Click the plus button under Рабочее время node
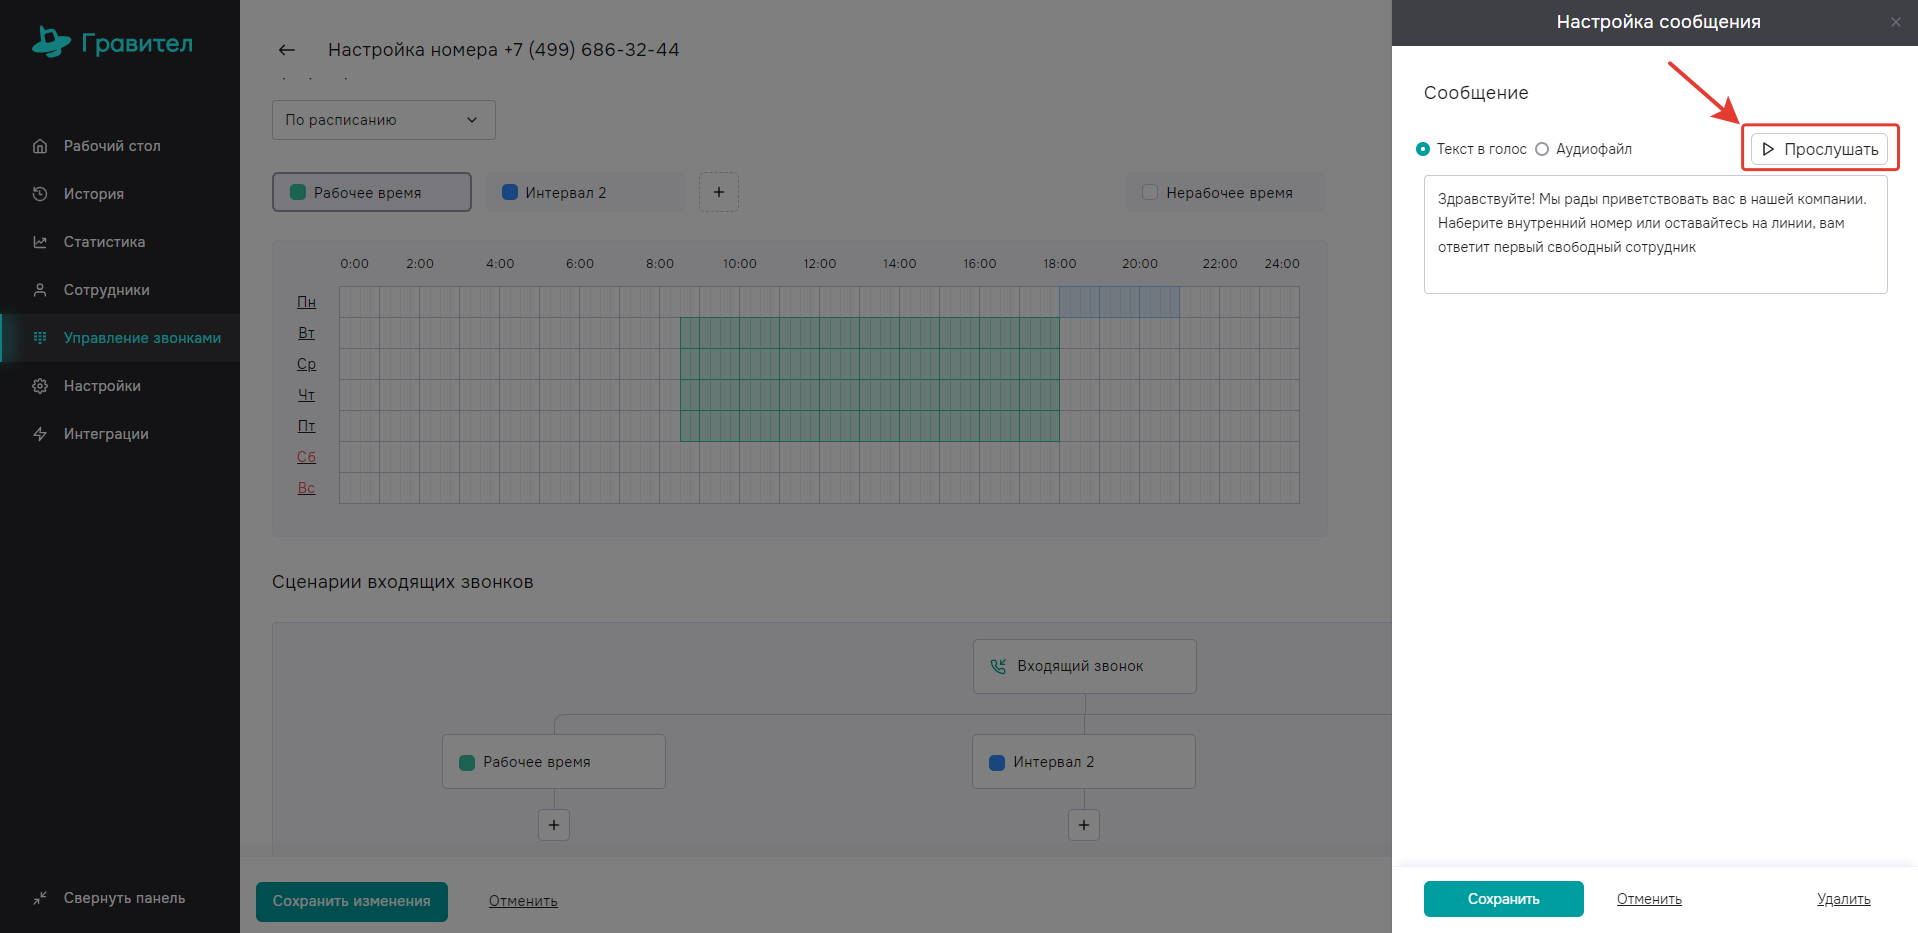 click(554, 825)
